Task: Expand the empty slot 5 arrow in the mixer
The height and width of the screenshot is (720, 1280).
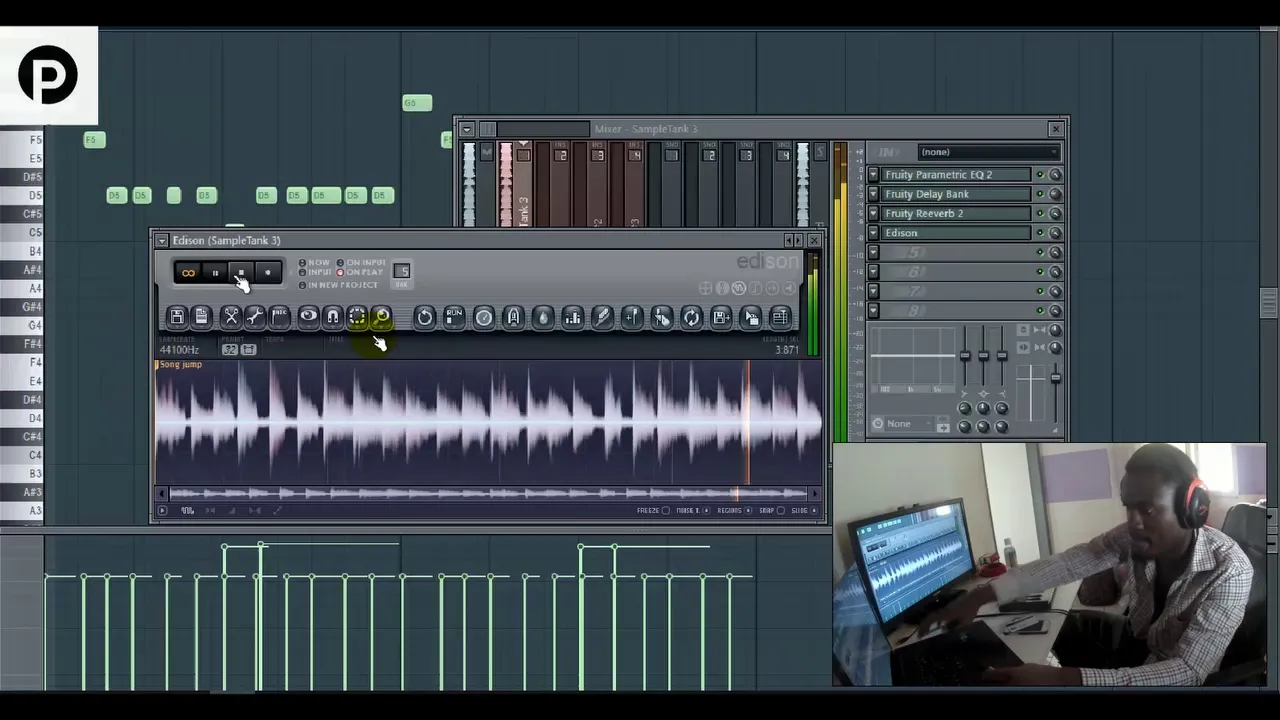Action: (873, 252)
